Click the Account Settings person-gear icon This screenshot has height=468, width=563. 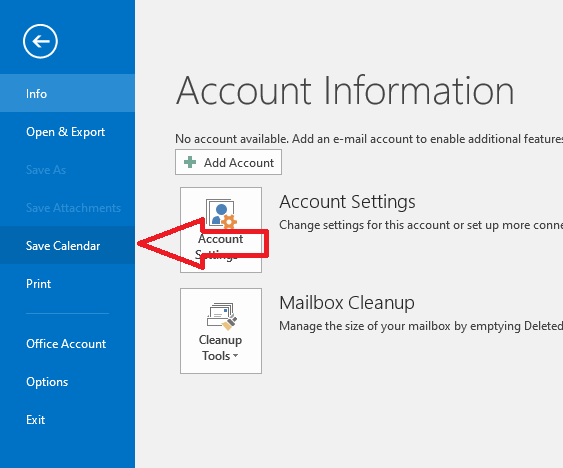(221, 214)
